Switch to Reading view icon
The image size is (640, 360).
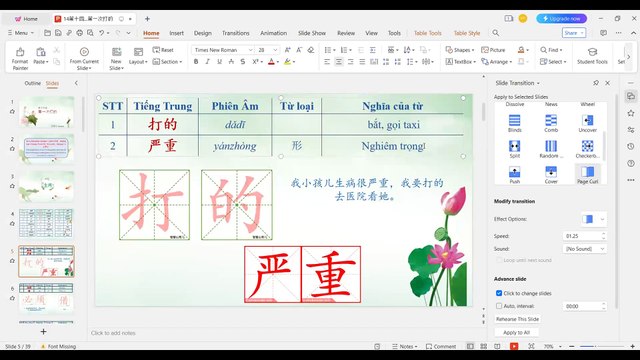coord(497,346)
